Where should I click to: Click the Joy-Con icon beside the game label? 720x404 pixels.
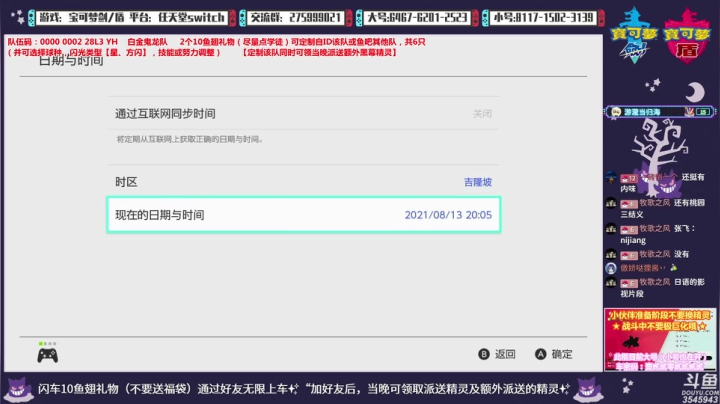coord(31,18)
